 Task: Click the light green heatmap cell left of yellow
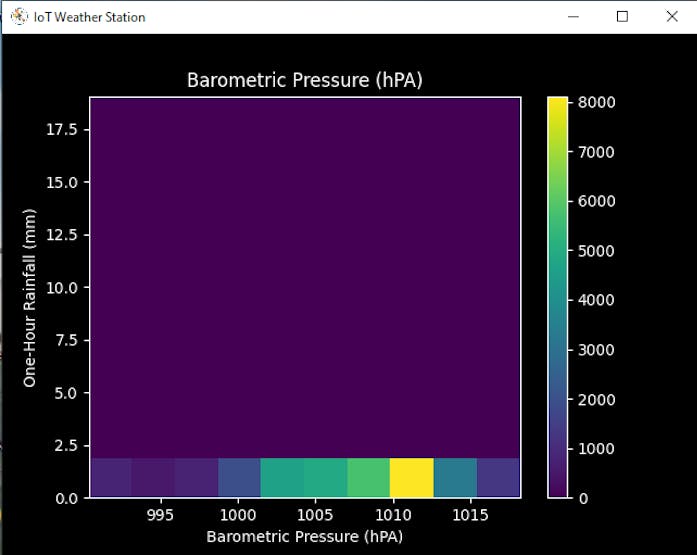369,478
